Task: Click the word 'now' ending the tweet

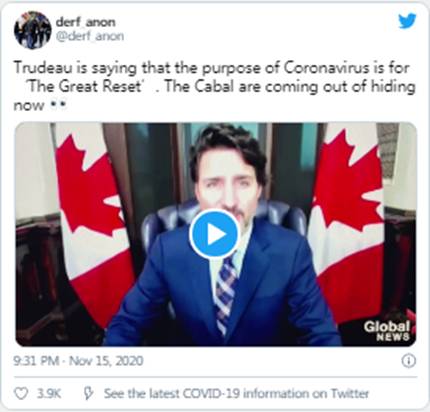Action: point(29,106)
